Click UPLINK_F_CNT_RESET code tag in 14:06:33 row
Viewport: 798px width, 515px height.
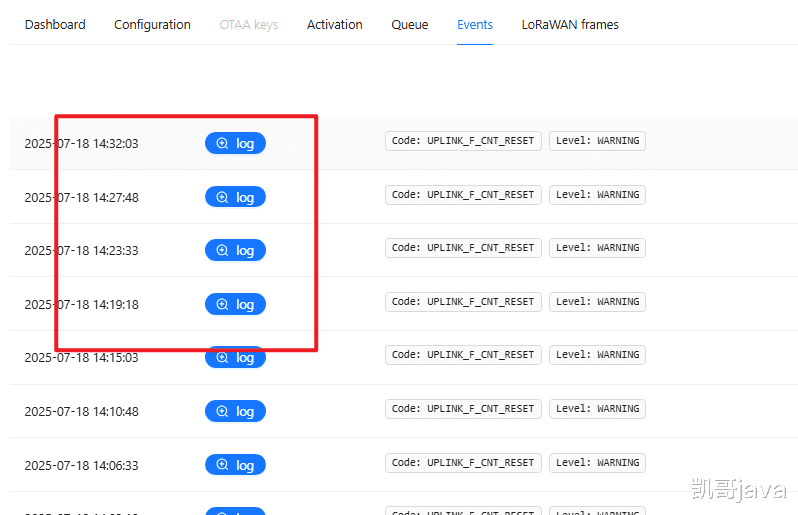tap(463, 463)
